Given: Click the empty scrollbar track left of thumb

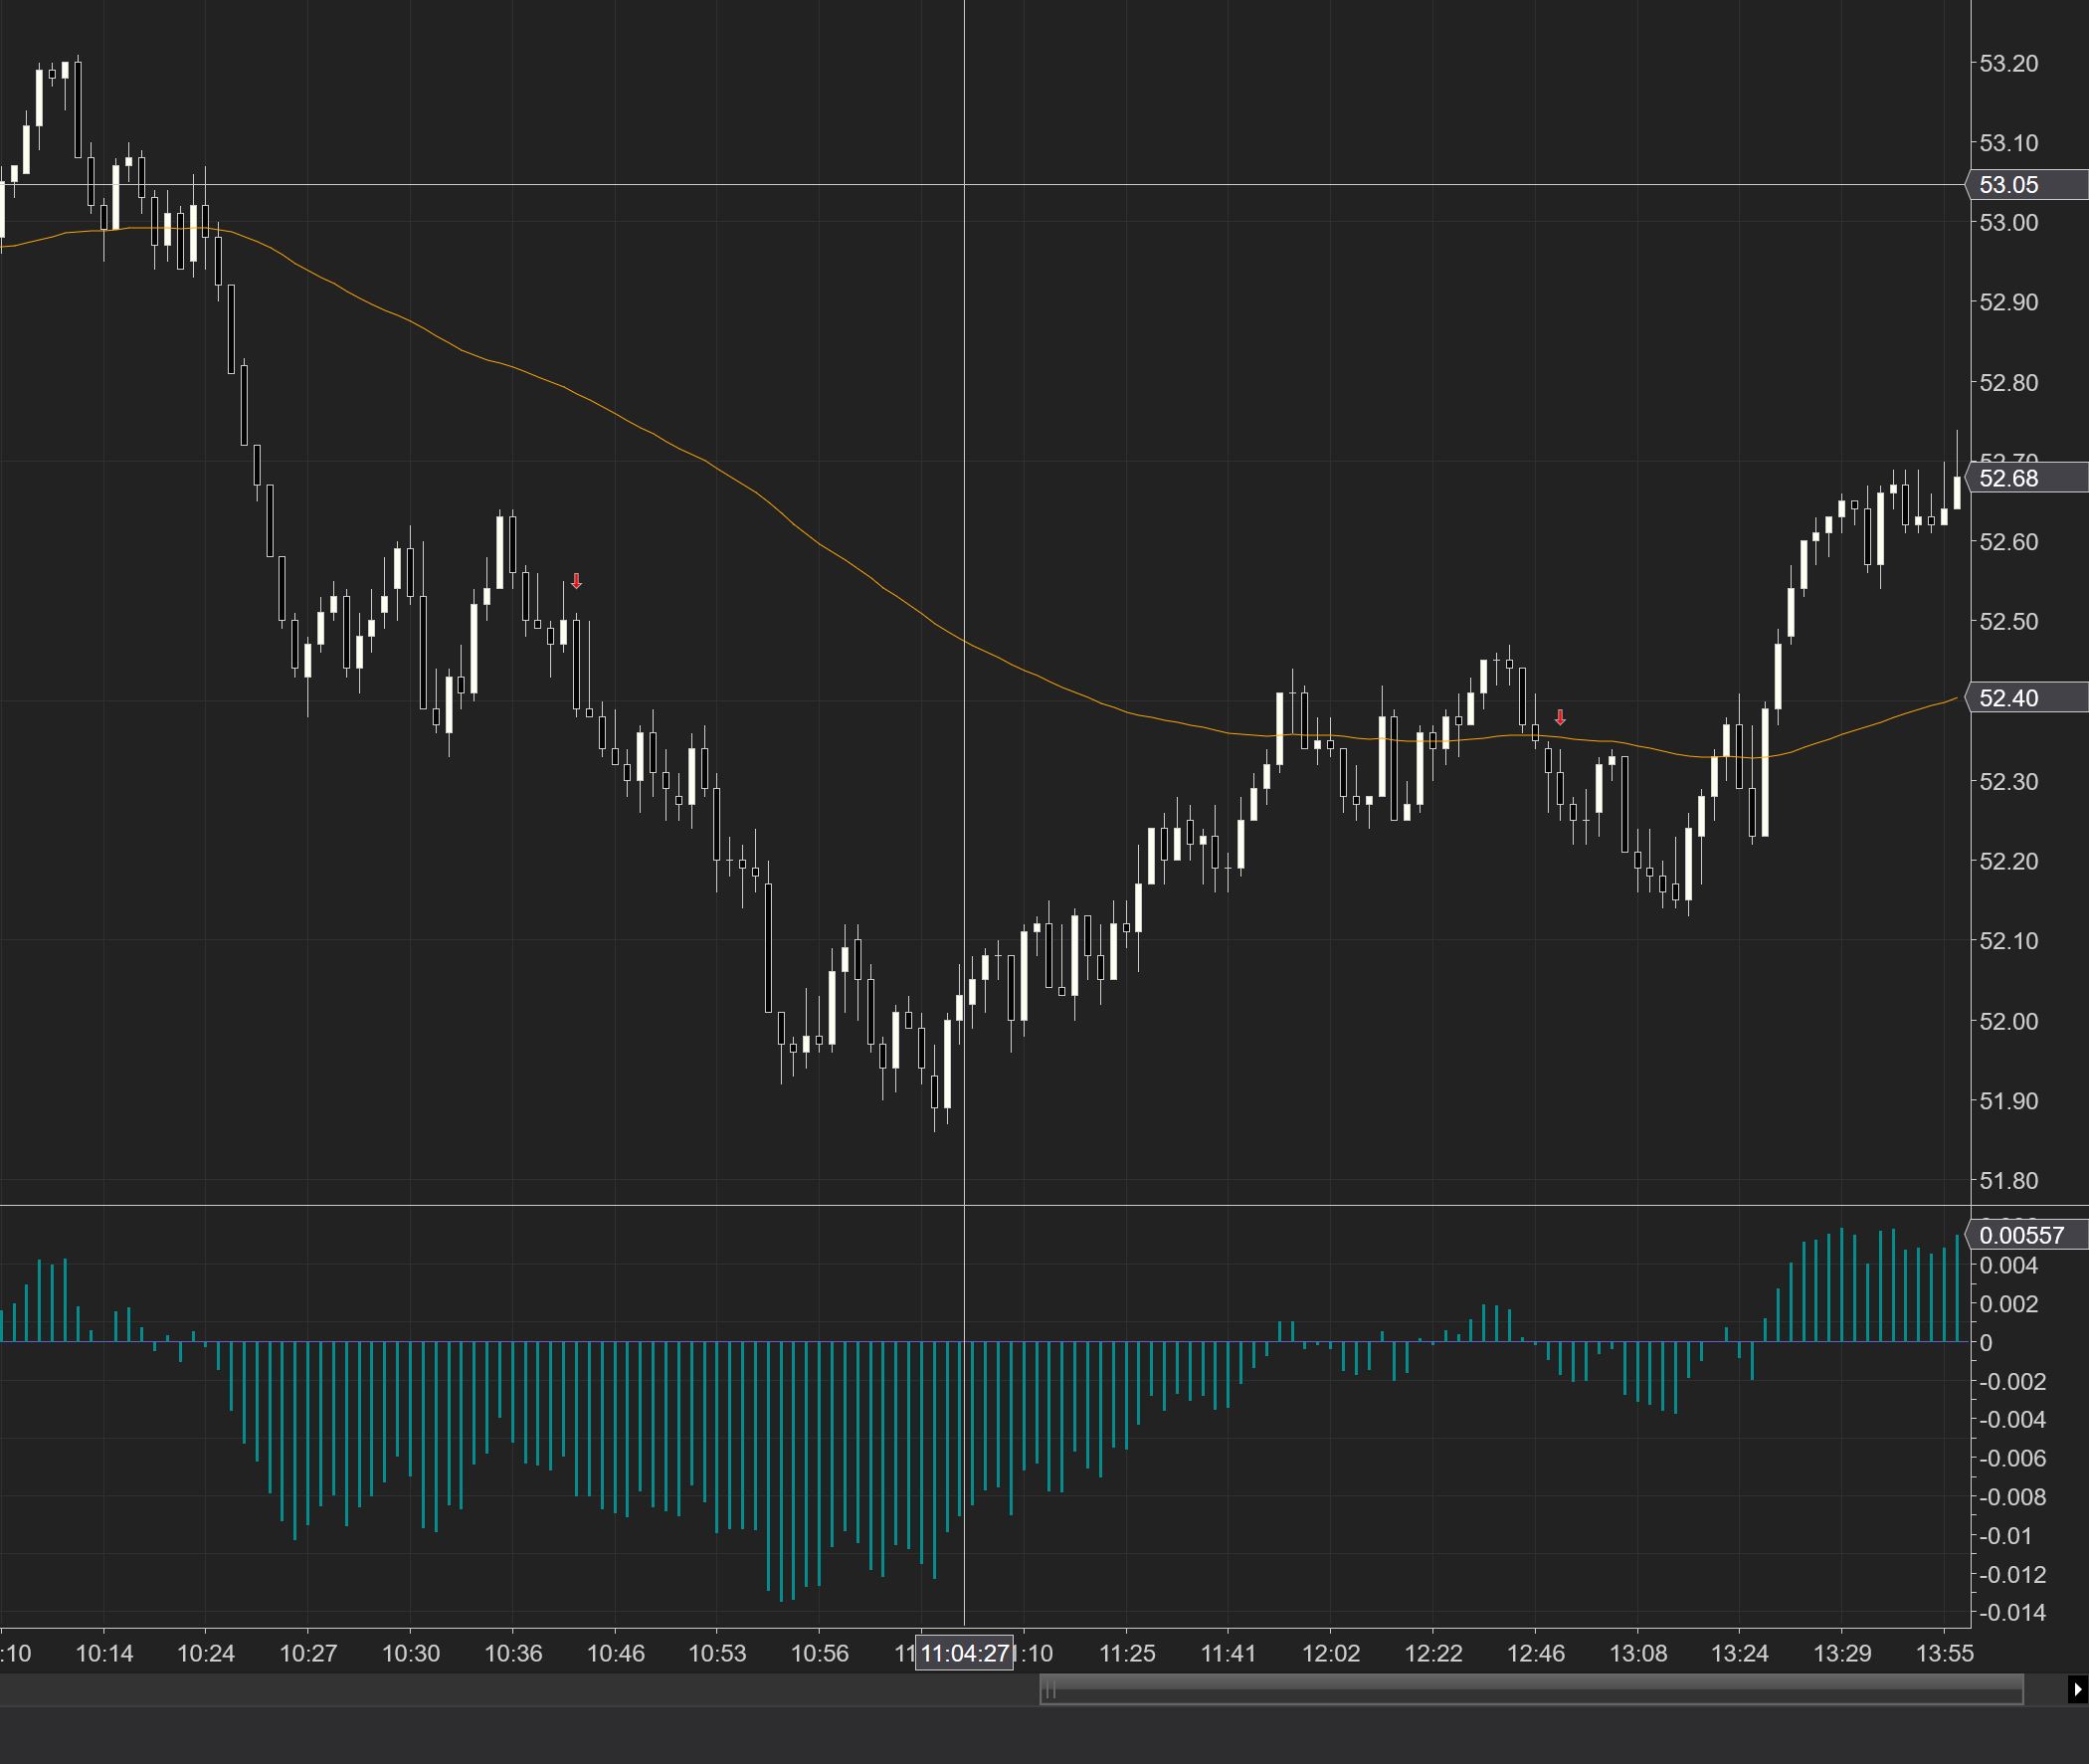Looking at the screenshot, I should pos(519,1690).
